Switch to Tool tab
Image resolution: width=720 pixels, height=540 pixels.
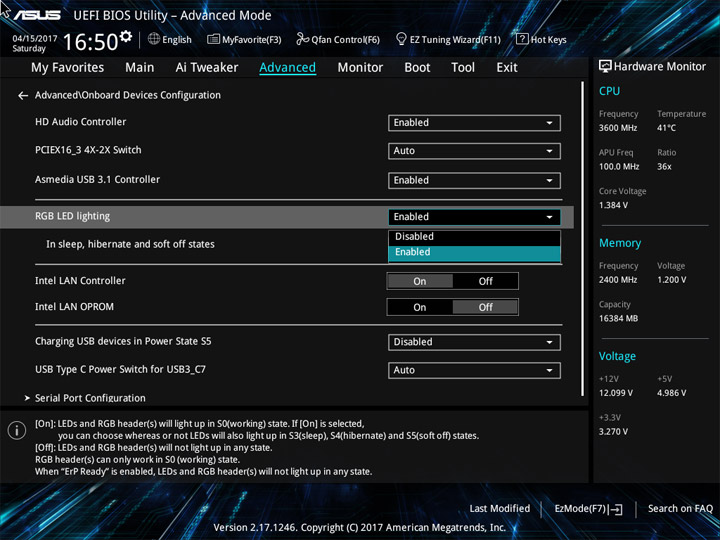(463, 68)
